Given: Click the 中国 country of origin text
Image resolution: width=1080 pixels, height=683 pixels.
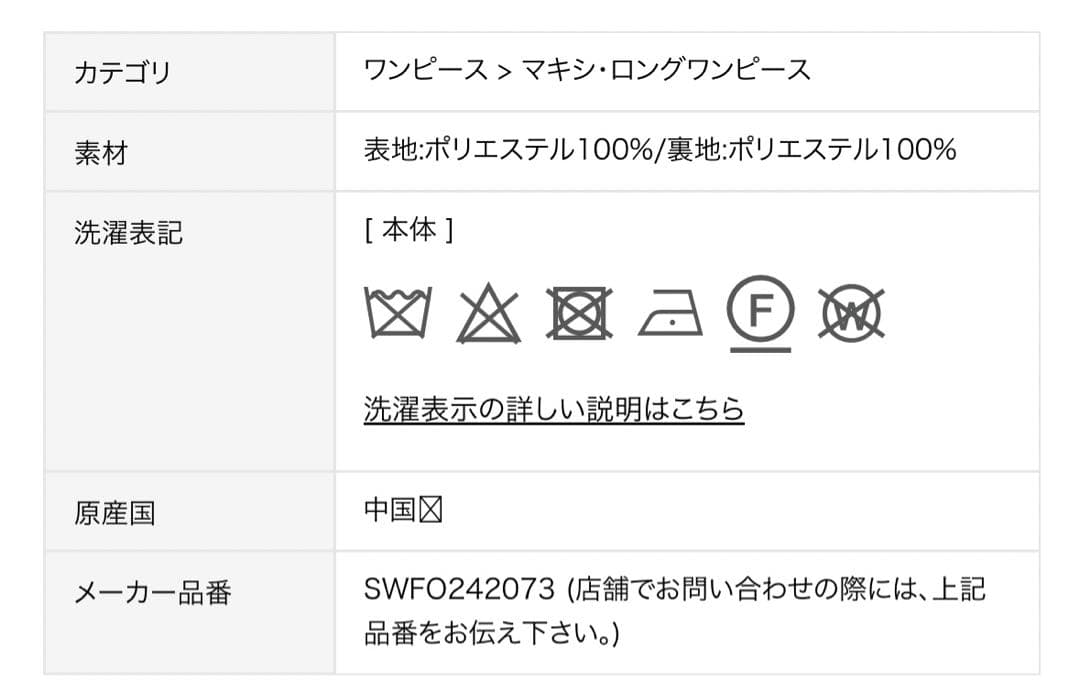Looking at the screenshot, I should 390,511.
